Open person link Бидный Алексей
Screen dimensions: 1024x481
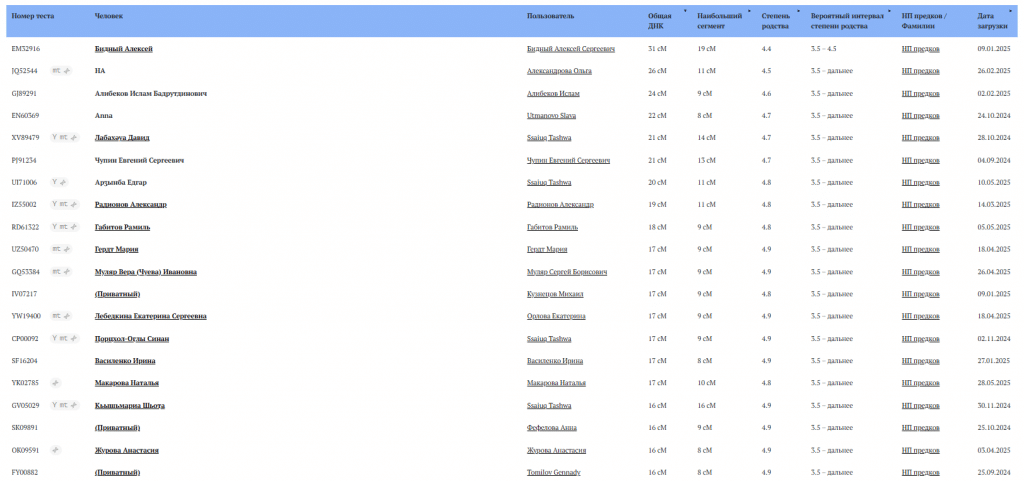(x=123, y=49)
